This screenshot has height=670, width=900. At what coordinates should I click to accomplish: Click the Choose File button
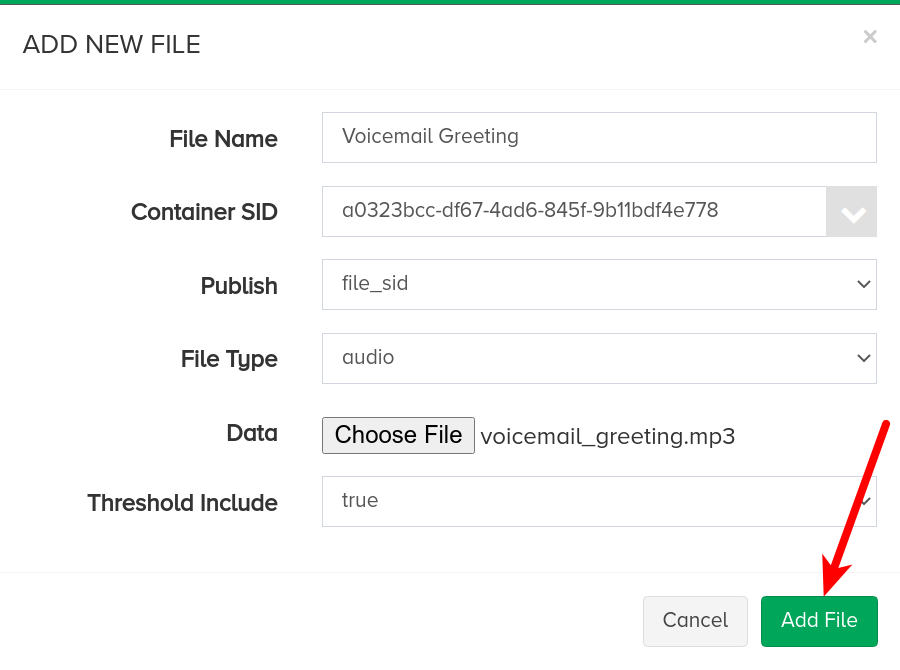pyautogui.click(x=398, y=435)
